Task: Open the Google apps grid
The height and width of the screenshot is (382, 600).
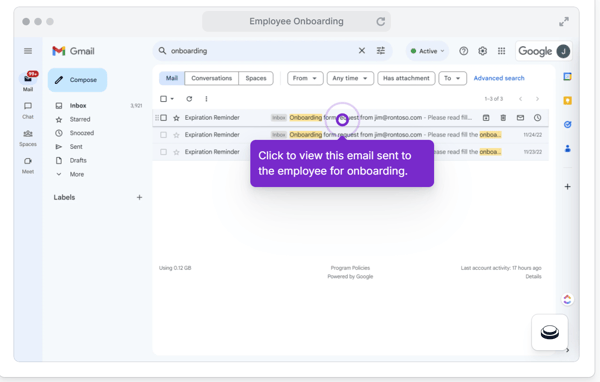Action: (501, 51)
